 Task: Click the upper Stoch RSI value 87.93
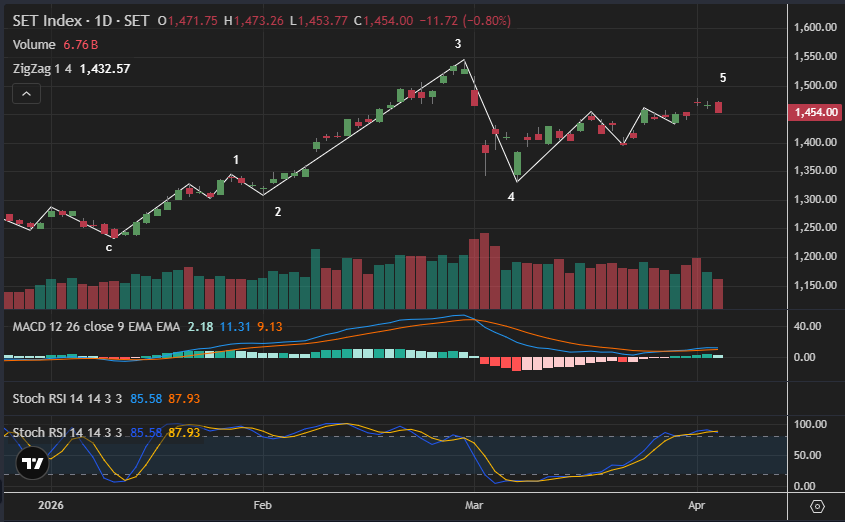tap(184, 399)
